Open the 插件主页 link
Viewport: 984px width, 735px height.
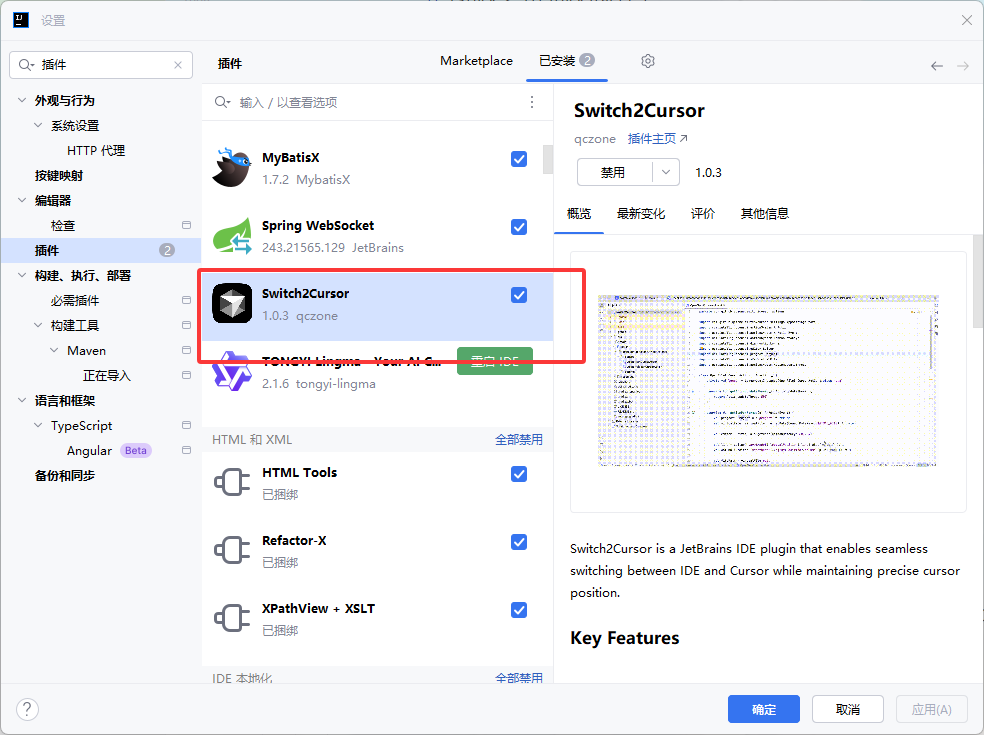[657, 139]
